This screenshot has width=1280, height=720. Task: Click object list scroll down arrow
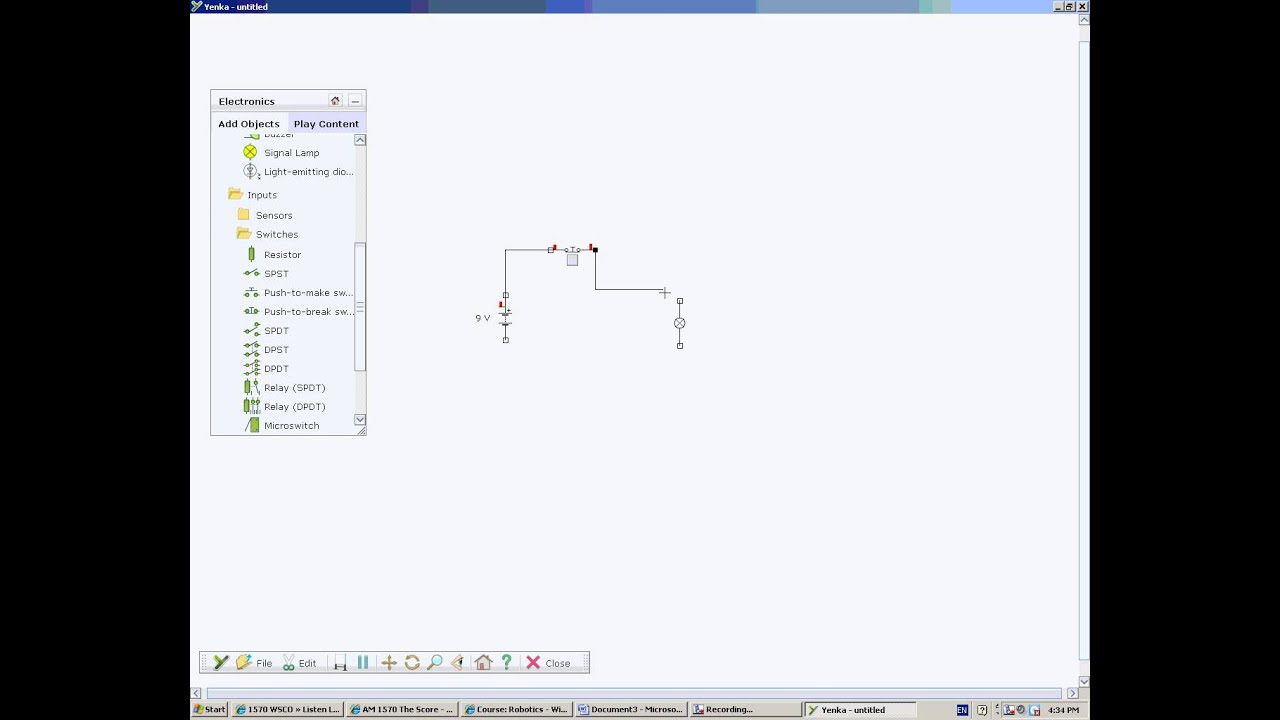[x=360, y=420]
